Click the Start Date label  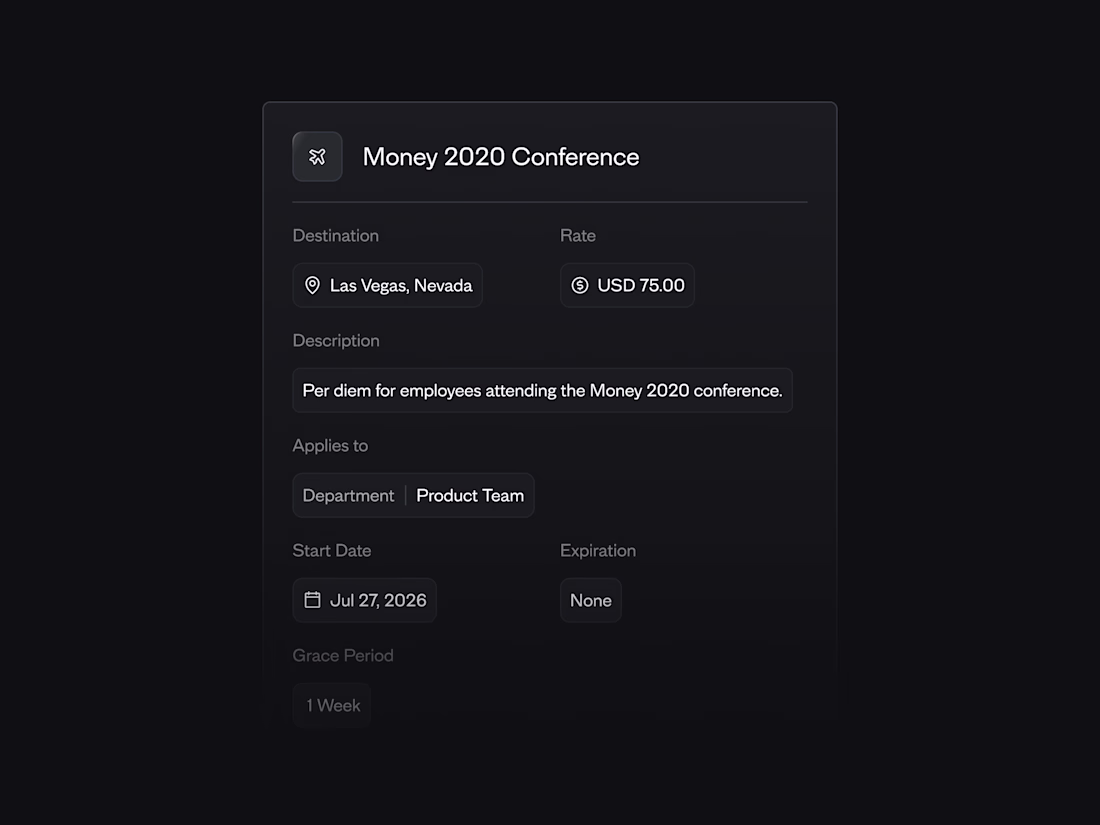(331, 551)
